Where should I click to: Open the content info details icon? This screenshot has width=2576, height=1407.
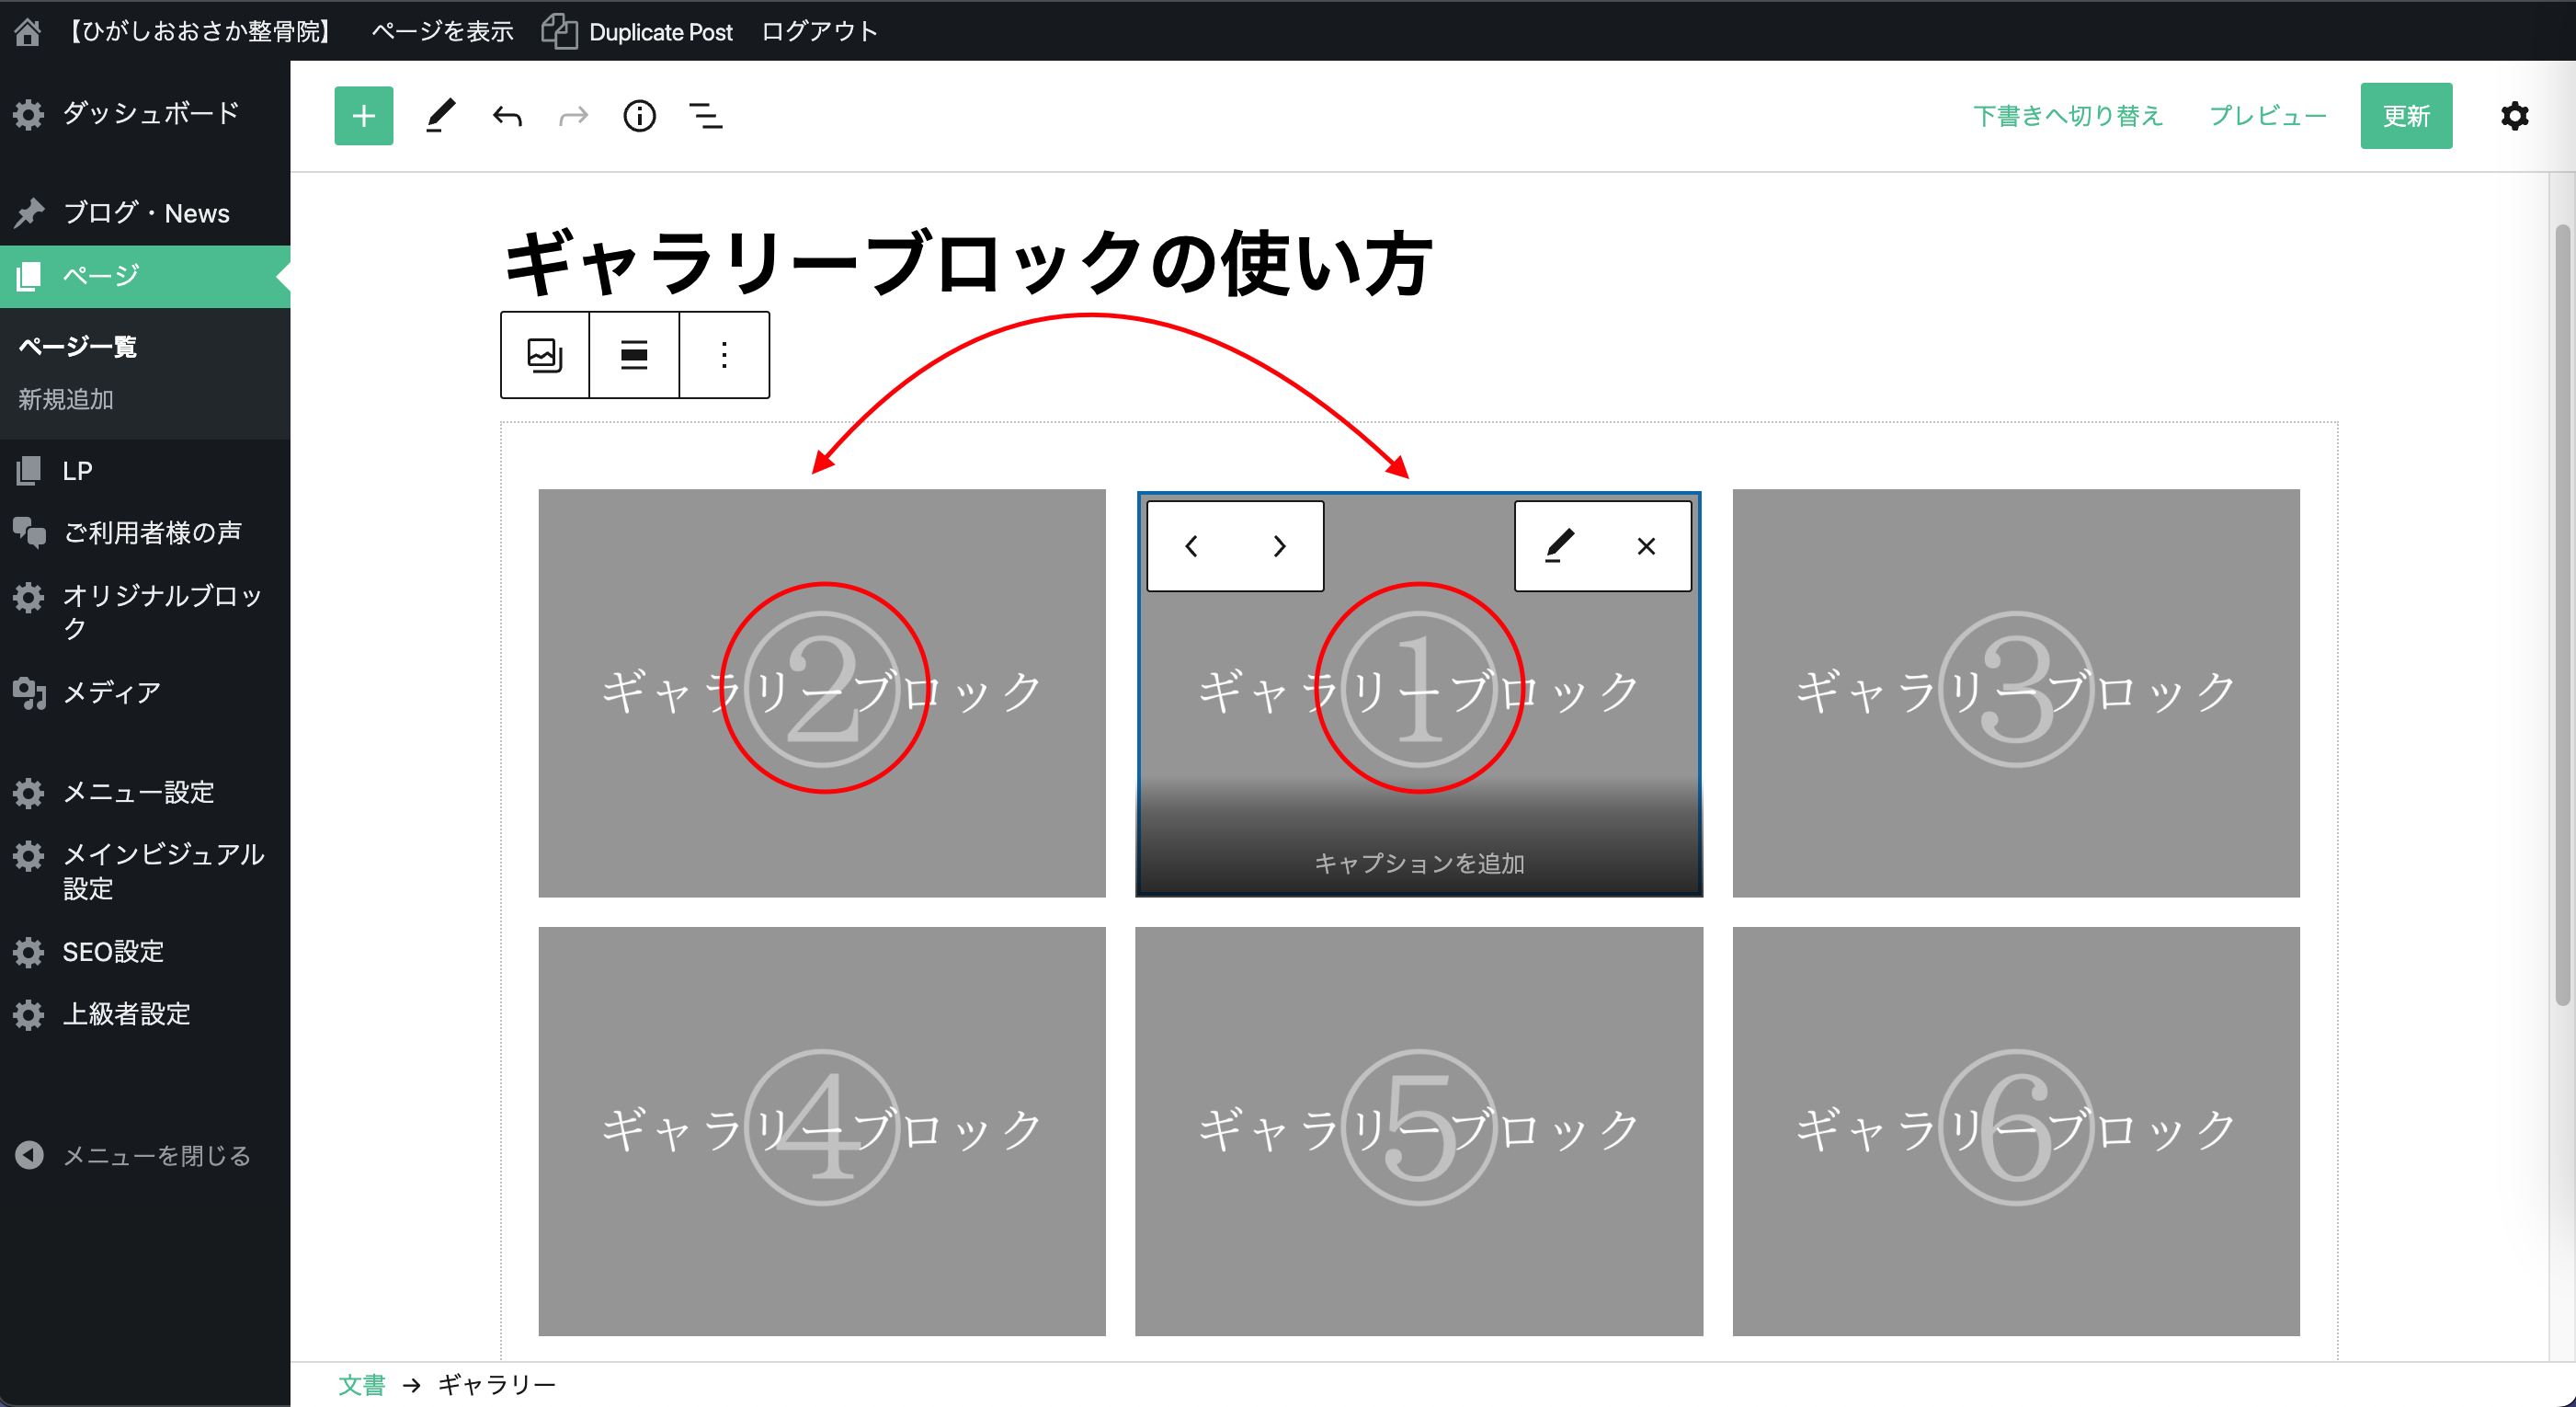639,116
